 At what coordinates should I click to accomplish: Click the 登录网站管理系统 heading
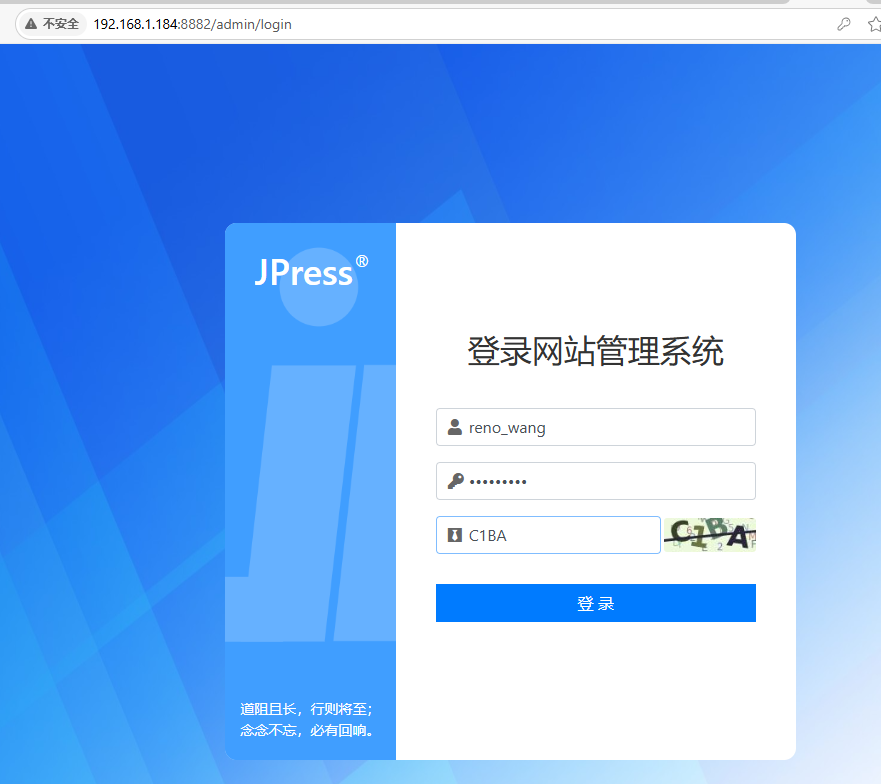point(595,351)
